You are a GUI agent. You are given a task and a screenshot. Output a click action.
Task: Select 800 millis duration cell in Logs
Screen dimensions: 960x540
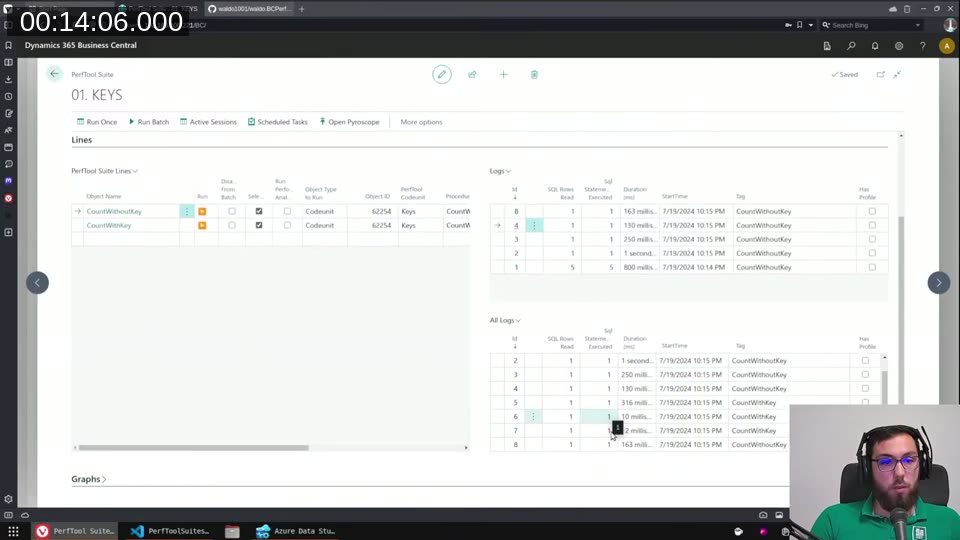[x=637, y=267]
